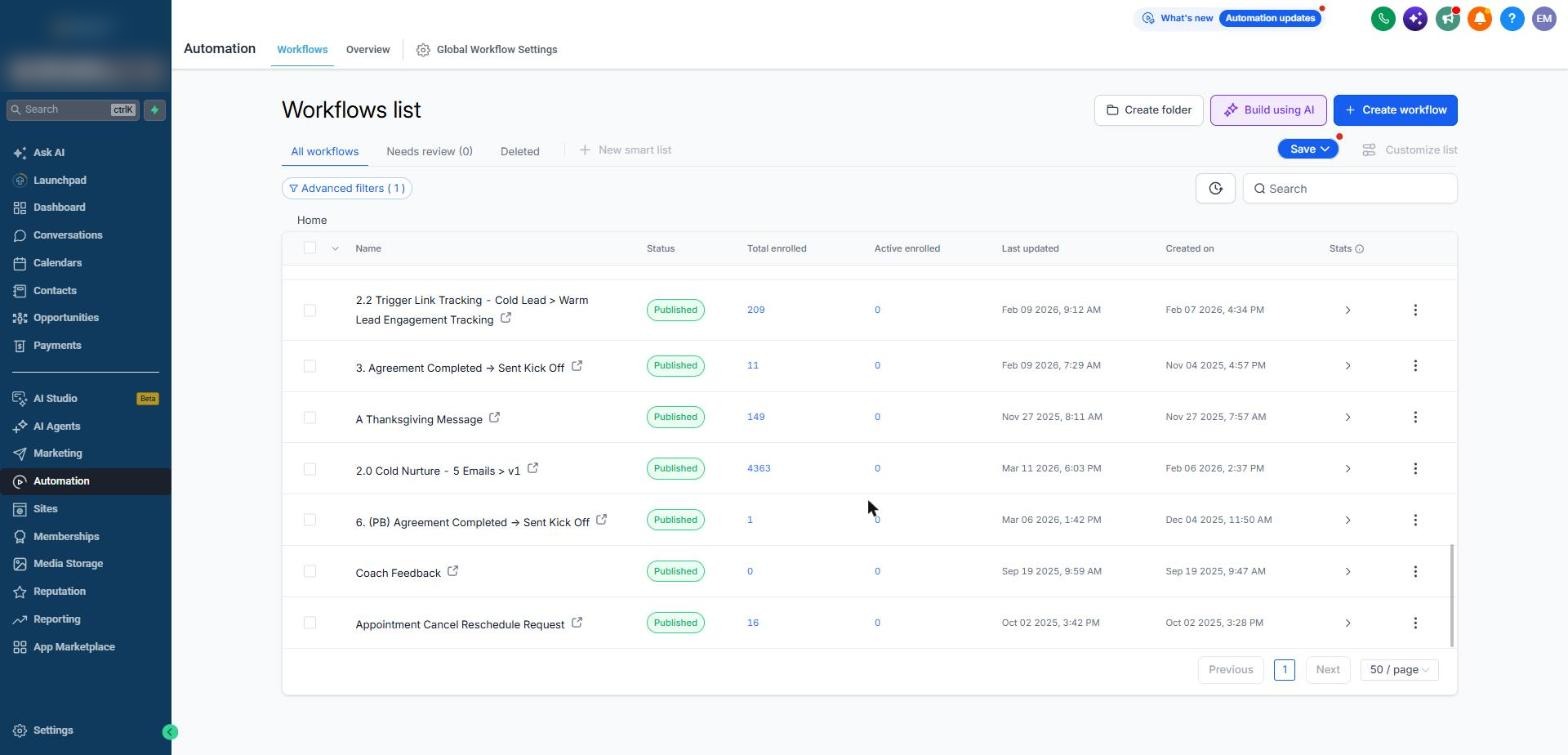Check the 3. Agreement Completed row
Viewport: 1568px width, 755px height.
310,366
